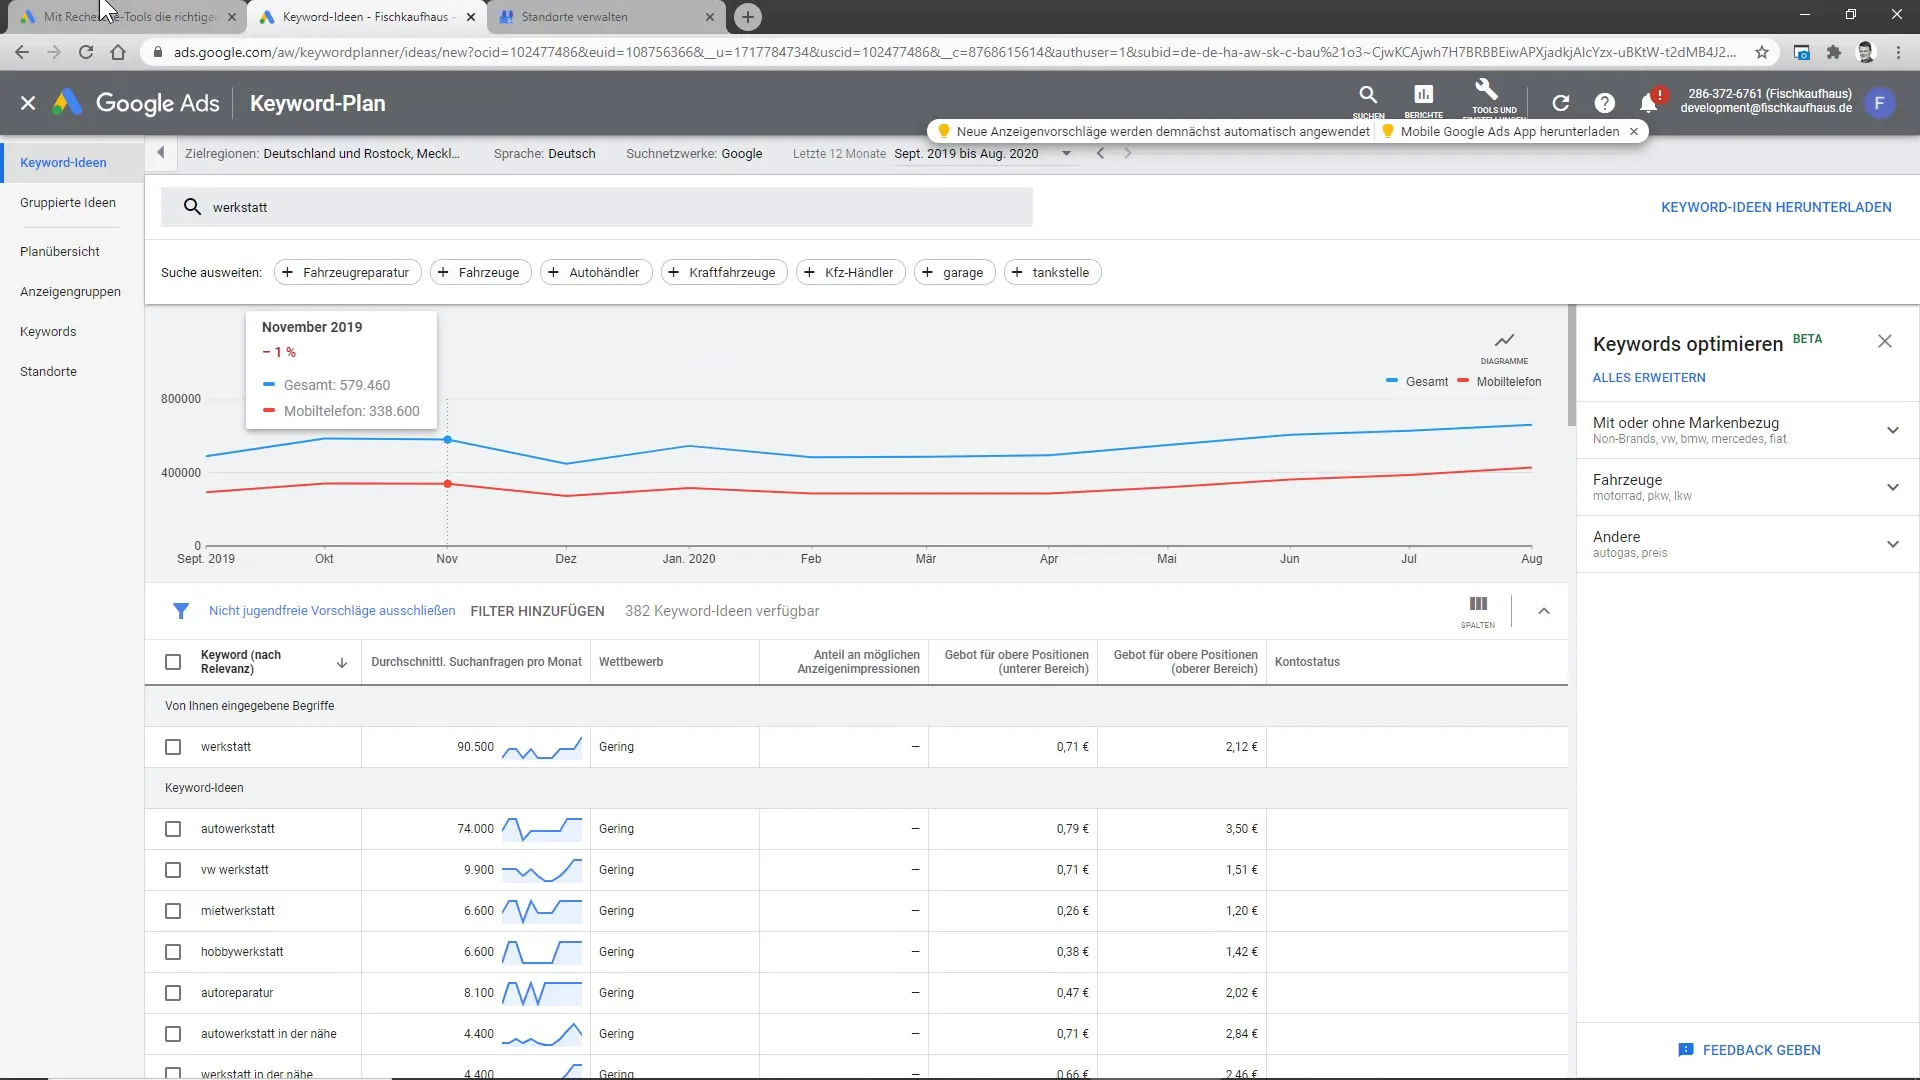Click the Gesamt blue legend swatch

coord(1391,381)
